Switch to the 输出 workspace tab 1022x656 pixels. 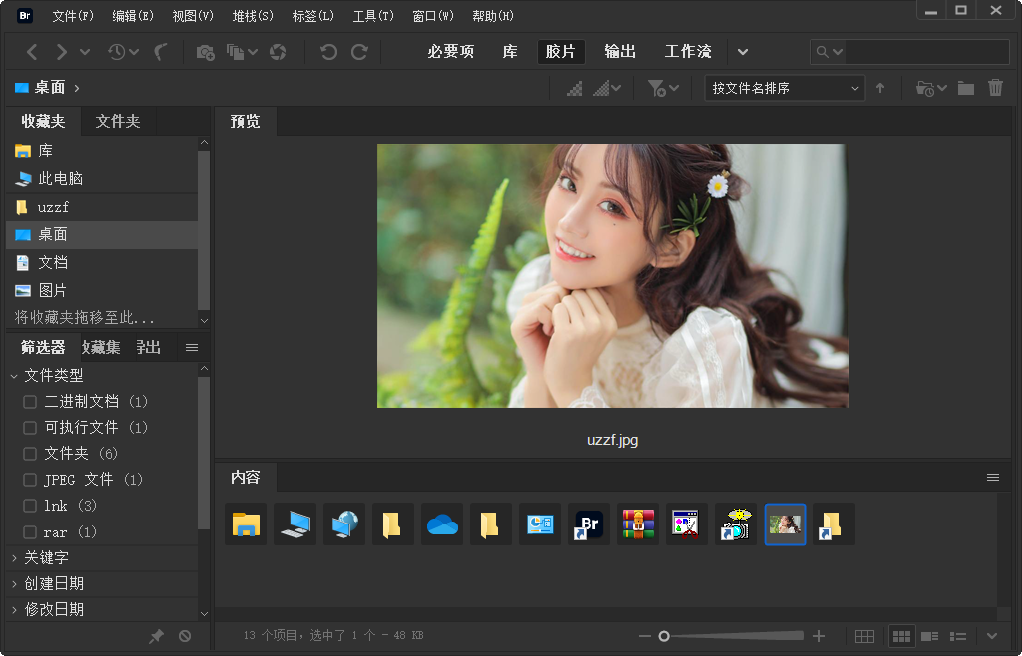(620, 52)
